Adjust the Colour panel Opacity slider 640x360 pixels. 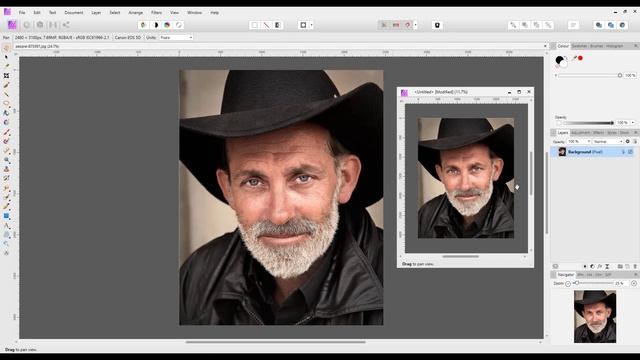coord(587,122)
